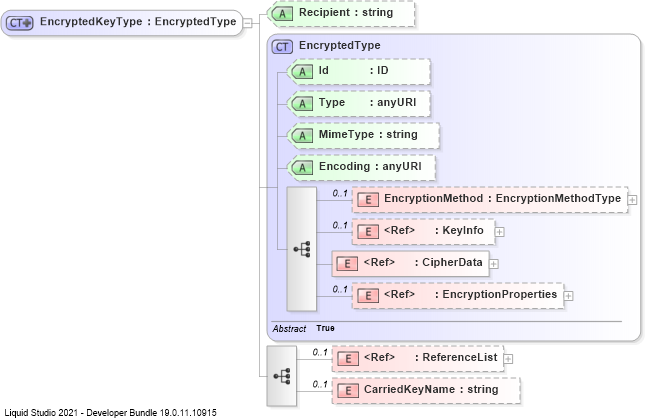Click the A icon next to Id

(302, 72)
